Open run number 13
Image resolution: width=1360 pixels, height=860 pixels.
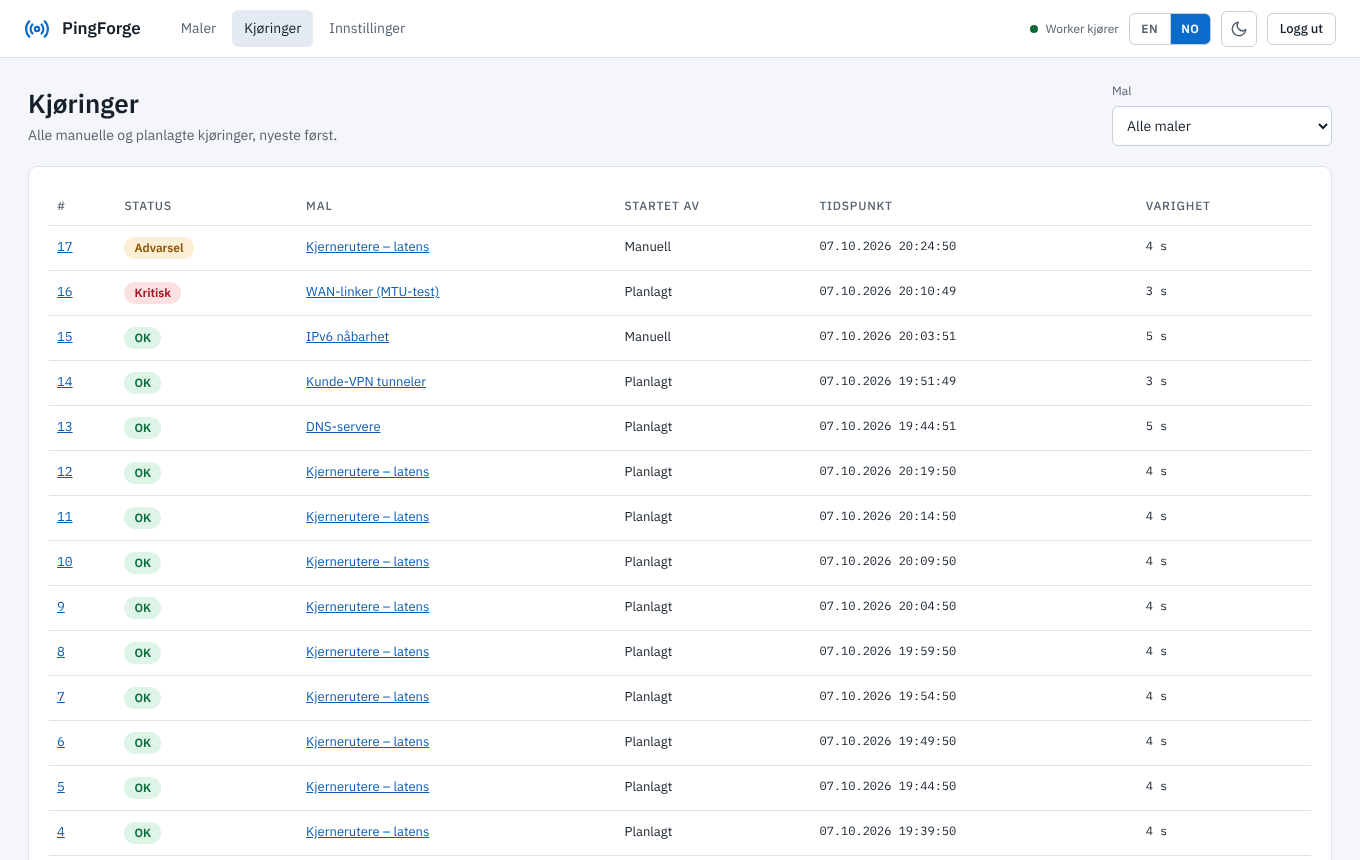pyautogui.click(x=65, y=427)
